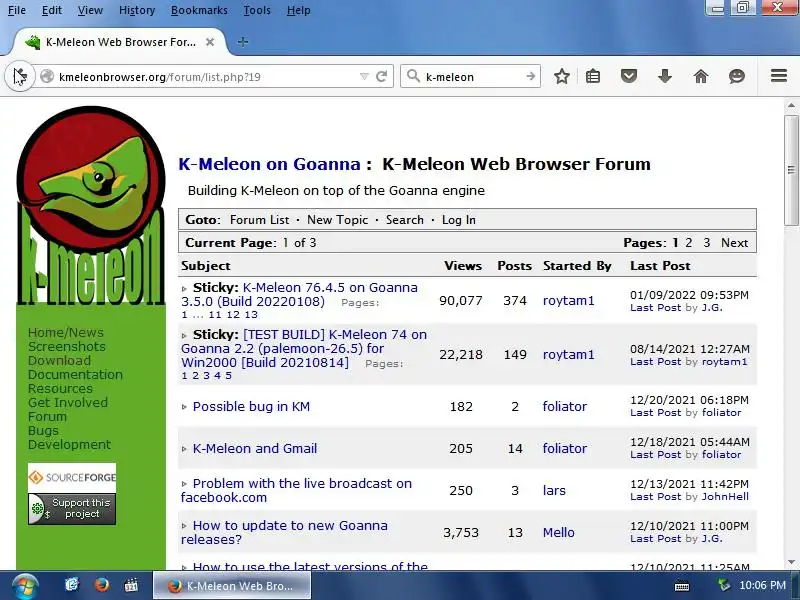The height and width of the screenshot is (600, 800).
Task: Click the search box containing k-meleon
Action: click(x=472, y=77)
